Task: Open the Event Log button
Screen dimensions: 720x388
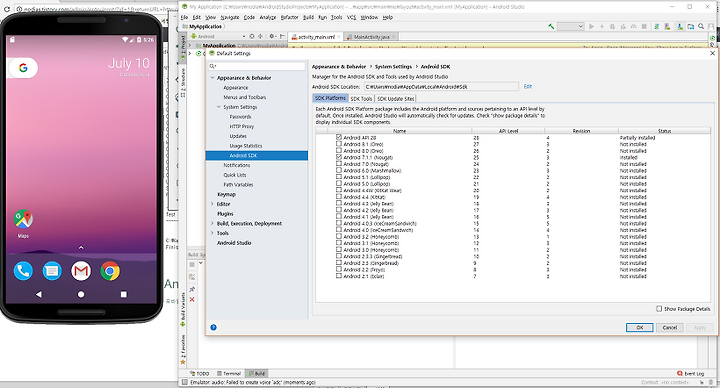Action: [691, 373]
